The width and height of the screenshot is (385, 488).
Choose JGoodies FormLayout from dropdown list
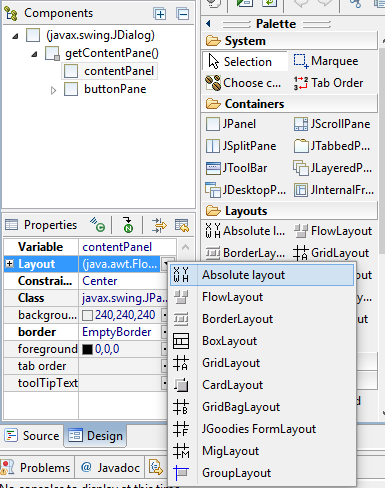pyautogui.click(x=262, y=429)
